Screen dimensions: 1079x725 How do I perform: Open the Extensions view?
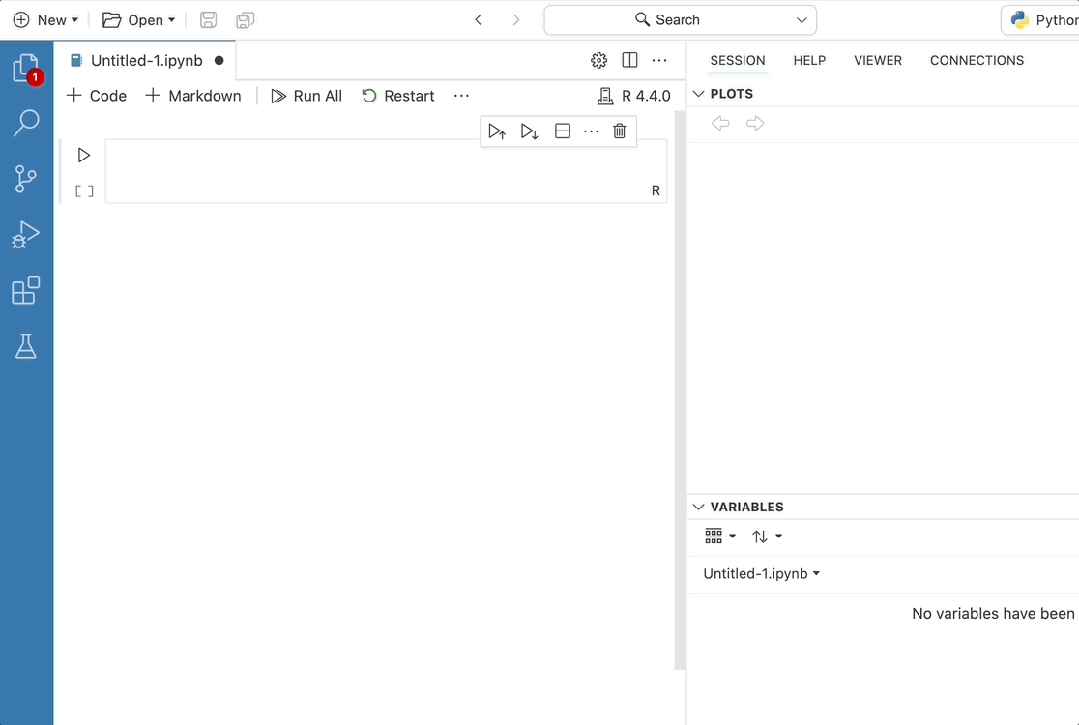point(26,290)
